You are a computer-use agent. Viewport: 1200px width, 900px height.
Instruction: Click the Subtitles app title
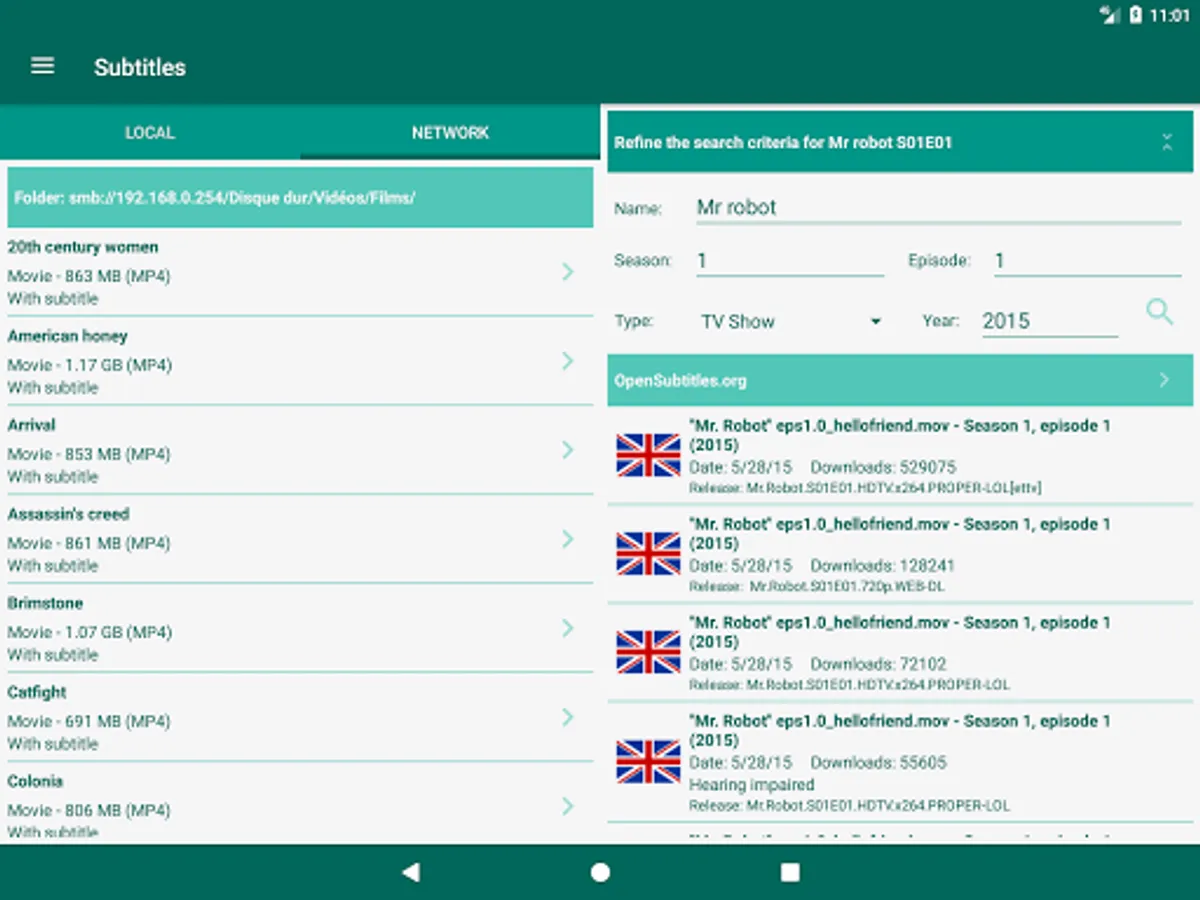click(140, 67)
